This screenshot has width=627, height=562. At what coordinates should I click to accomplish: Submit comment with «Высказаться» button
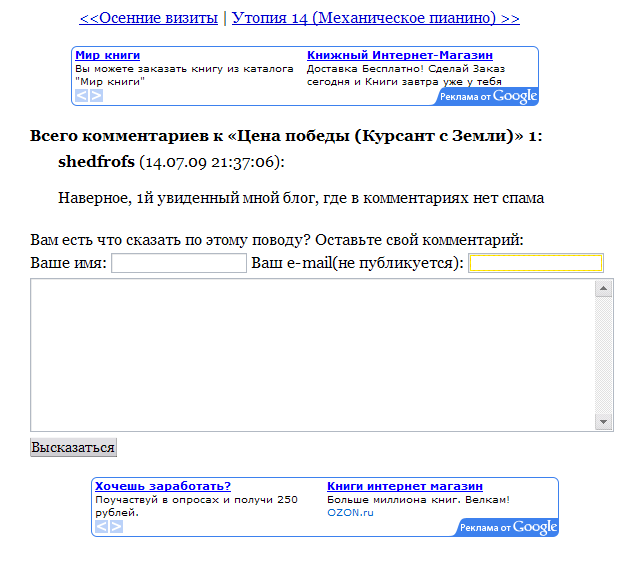tap(74, 447)
